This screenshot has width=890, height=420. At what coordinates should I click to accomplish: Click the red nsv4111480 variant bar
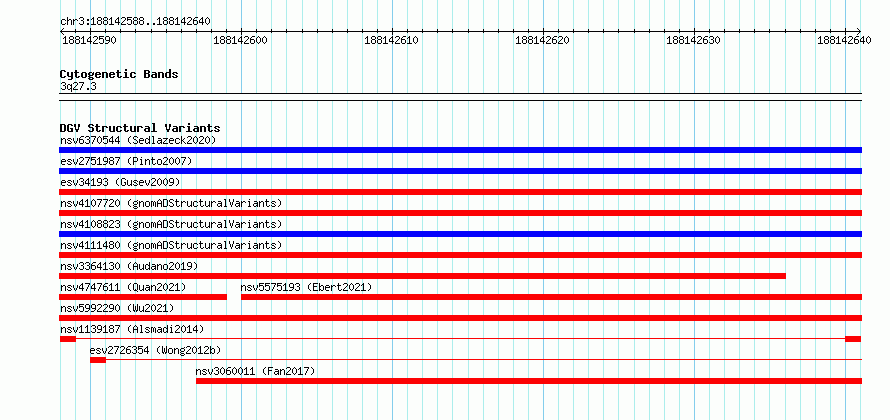(460, 255)
